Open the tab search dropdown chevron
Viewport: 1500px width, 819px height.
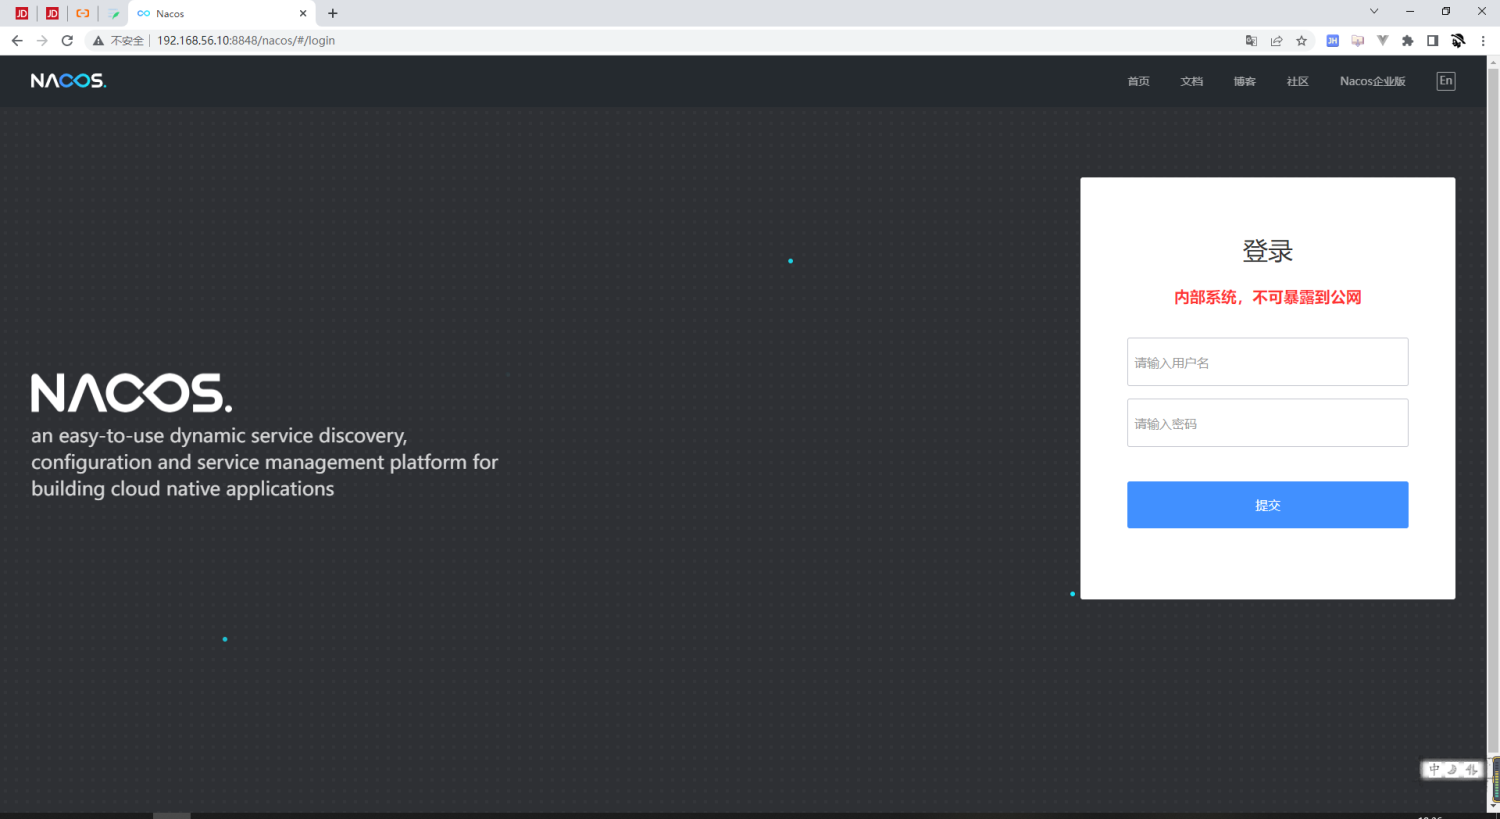(1374, 11)
